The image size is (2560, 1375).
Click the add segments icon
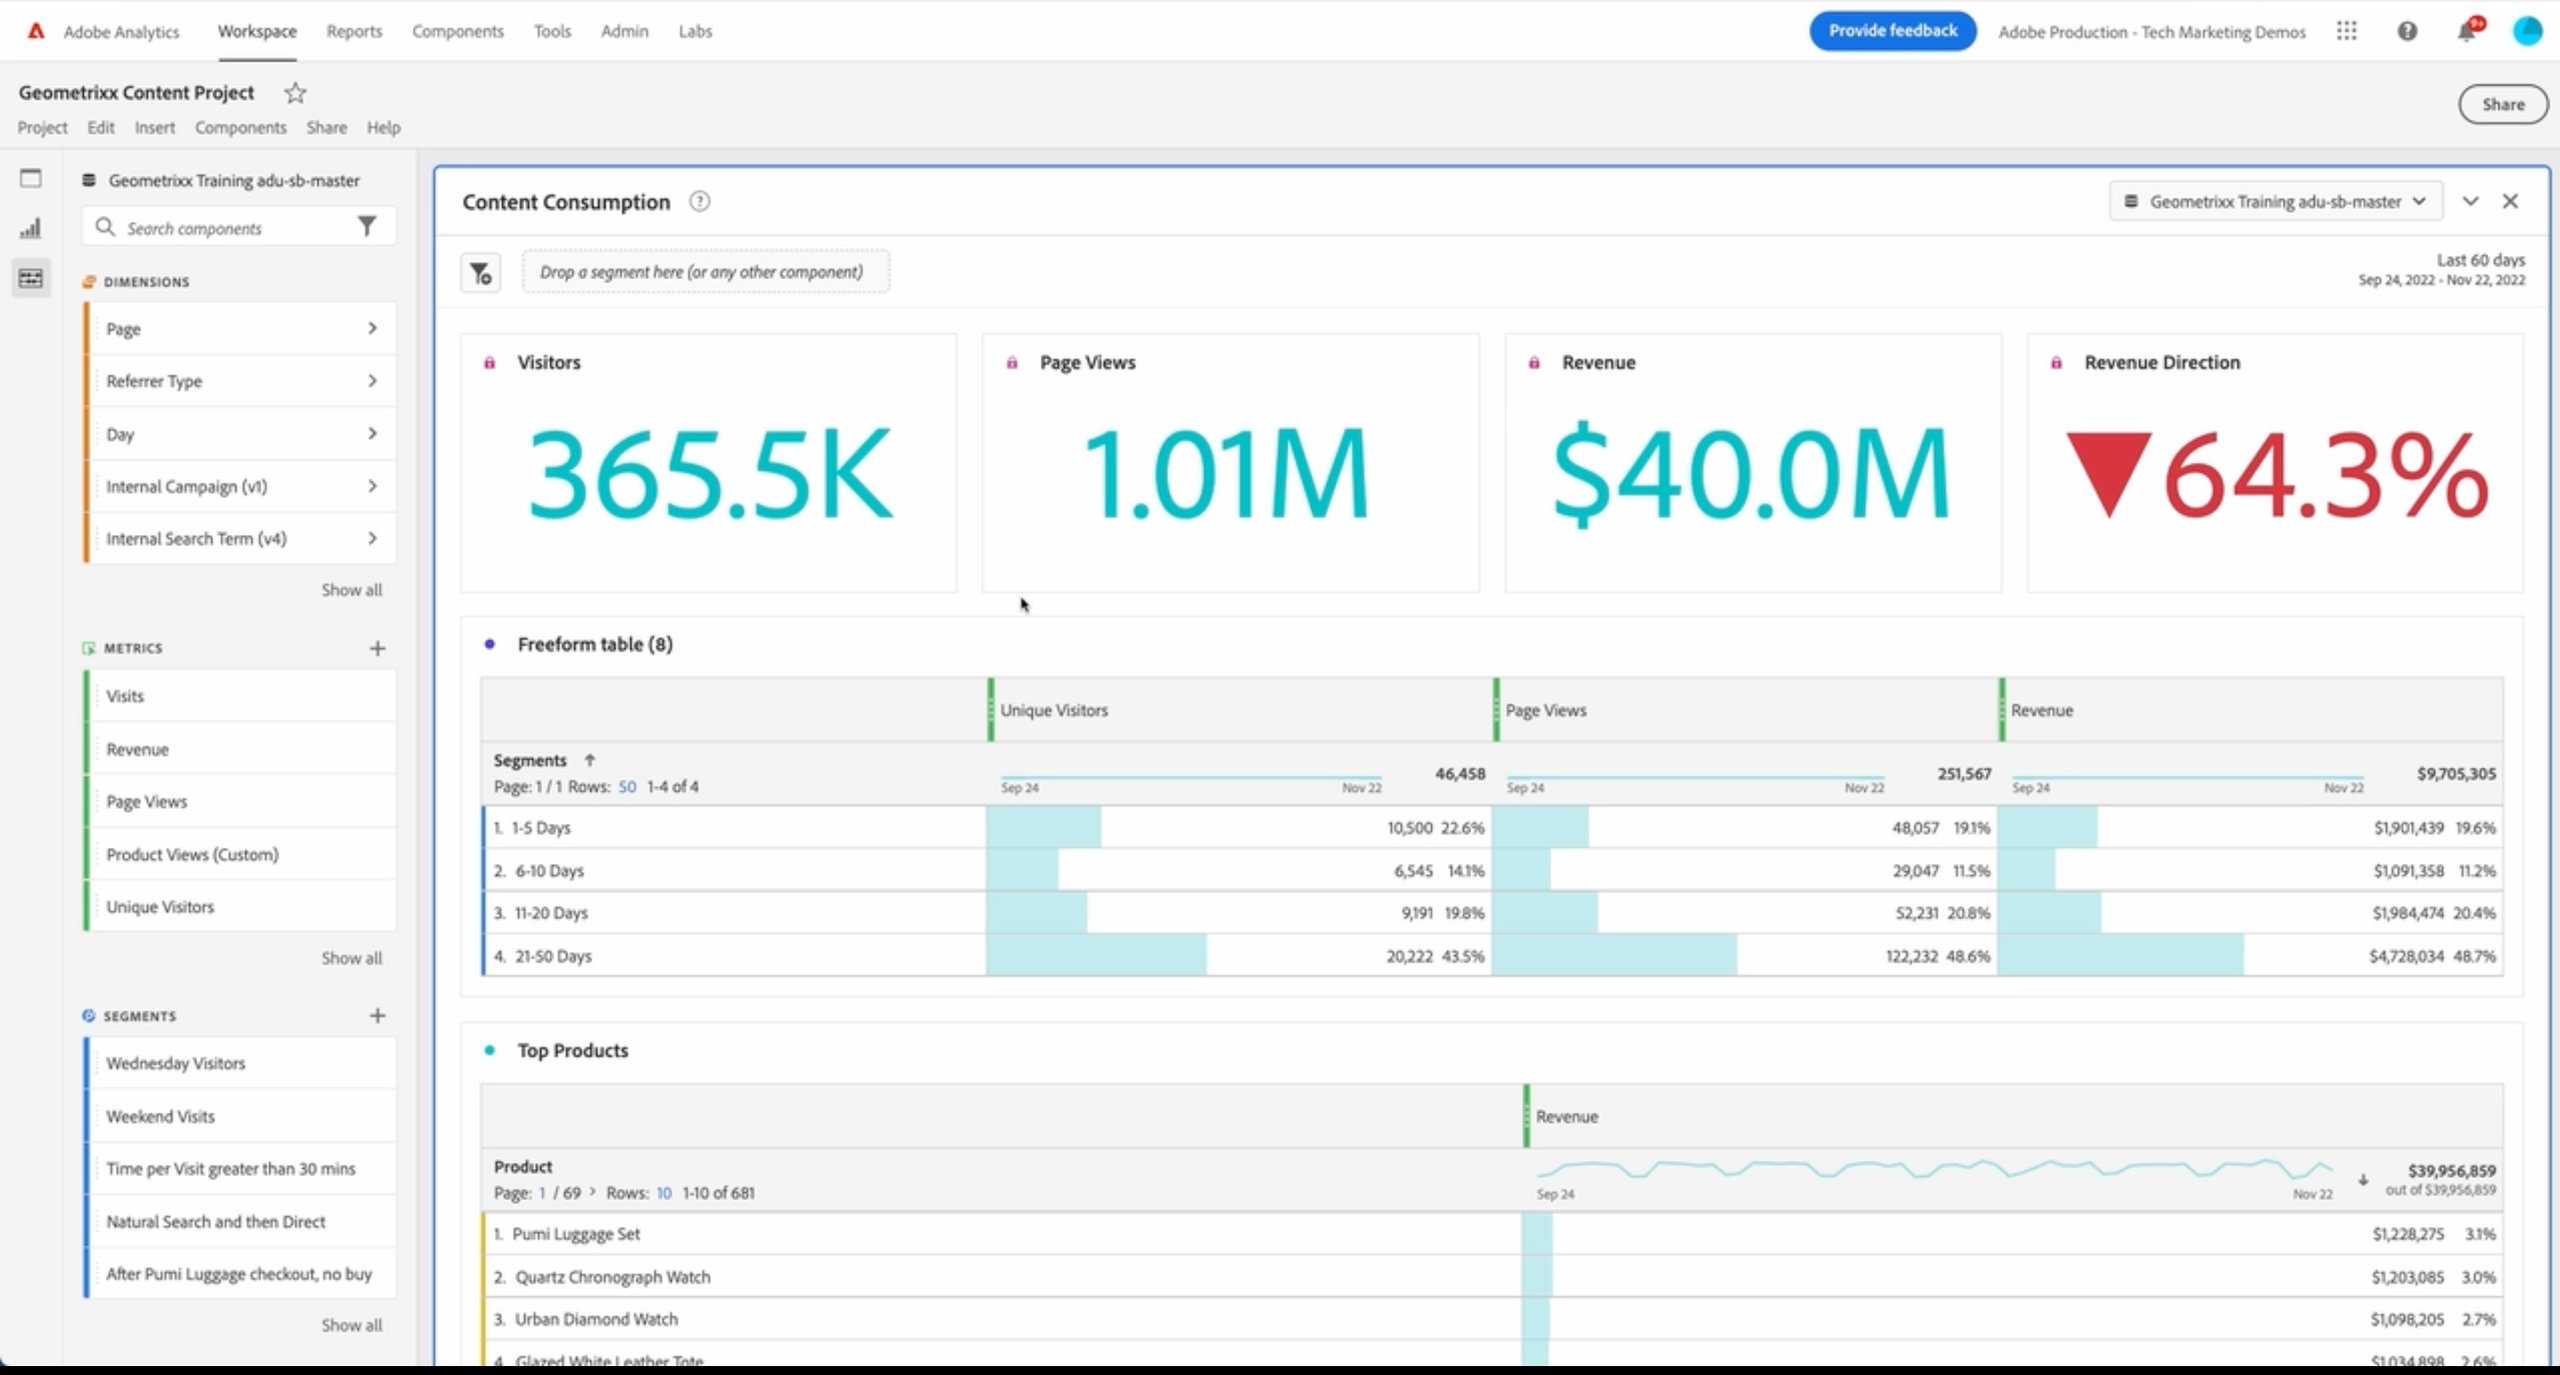click(378, 1014)
